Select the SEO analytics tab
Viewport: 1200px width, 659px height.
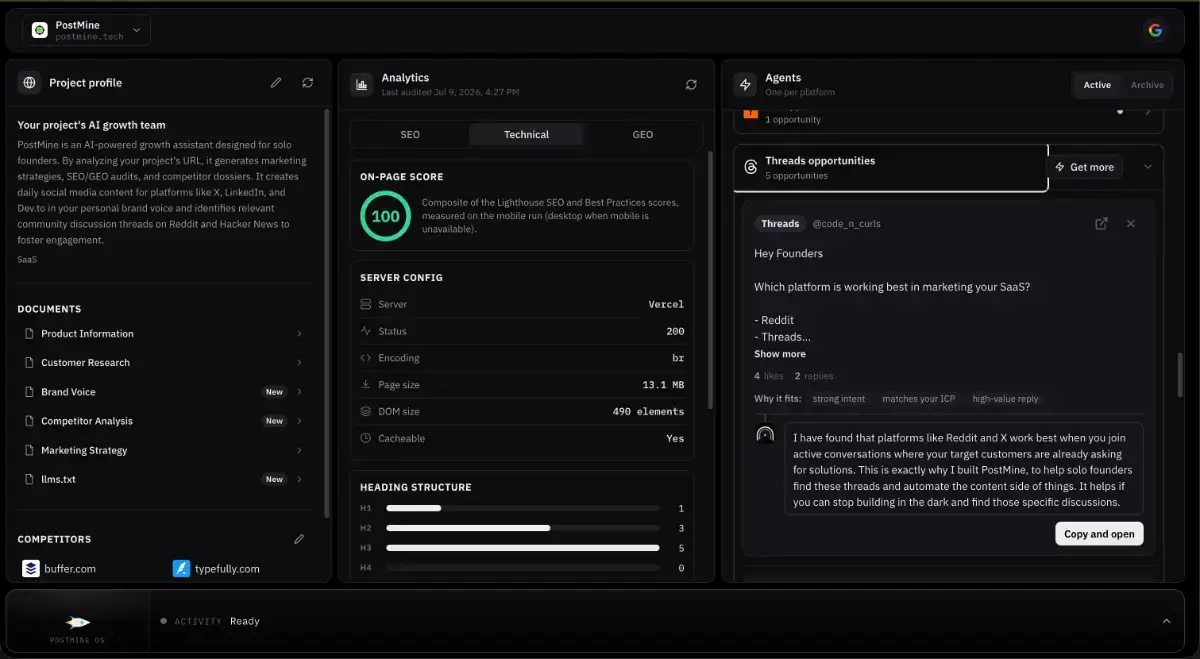click(x=410, y=134)
